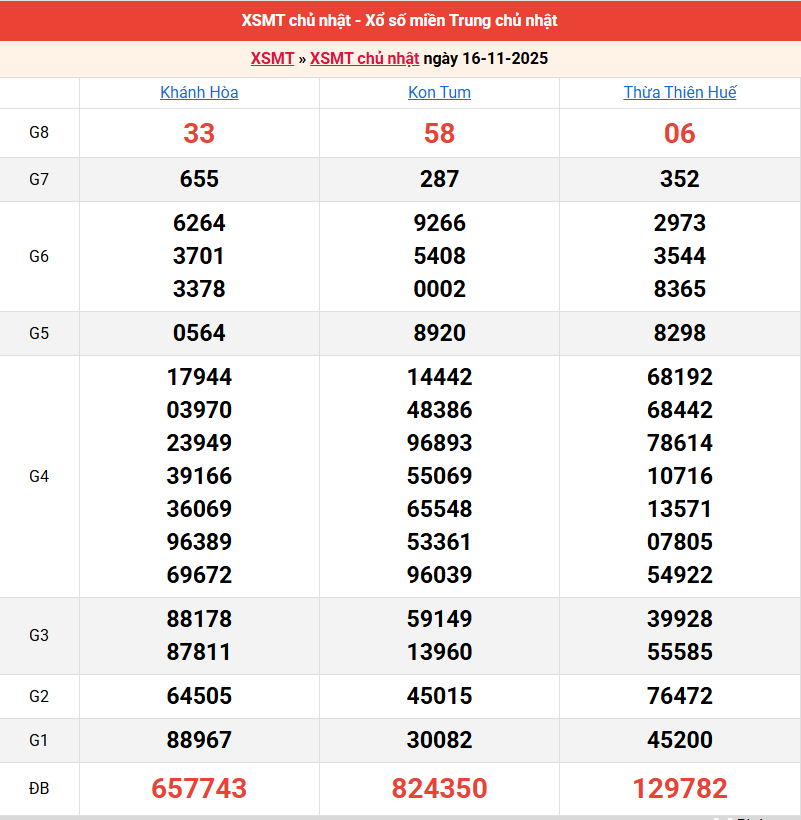Click the G4 row label

coord(39,476)
